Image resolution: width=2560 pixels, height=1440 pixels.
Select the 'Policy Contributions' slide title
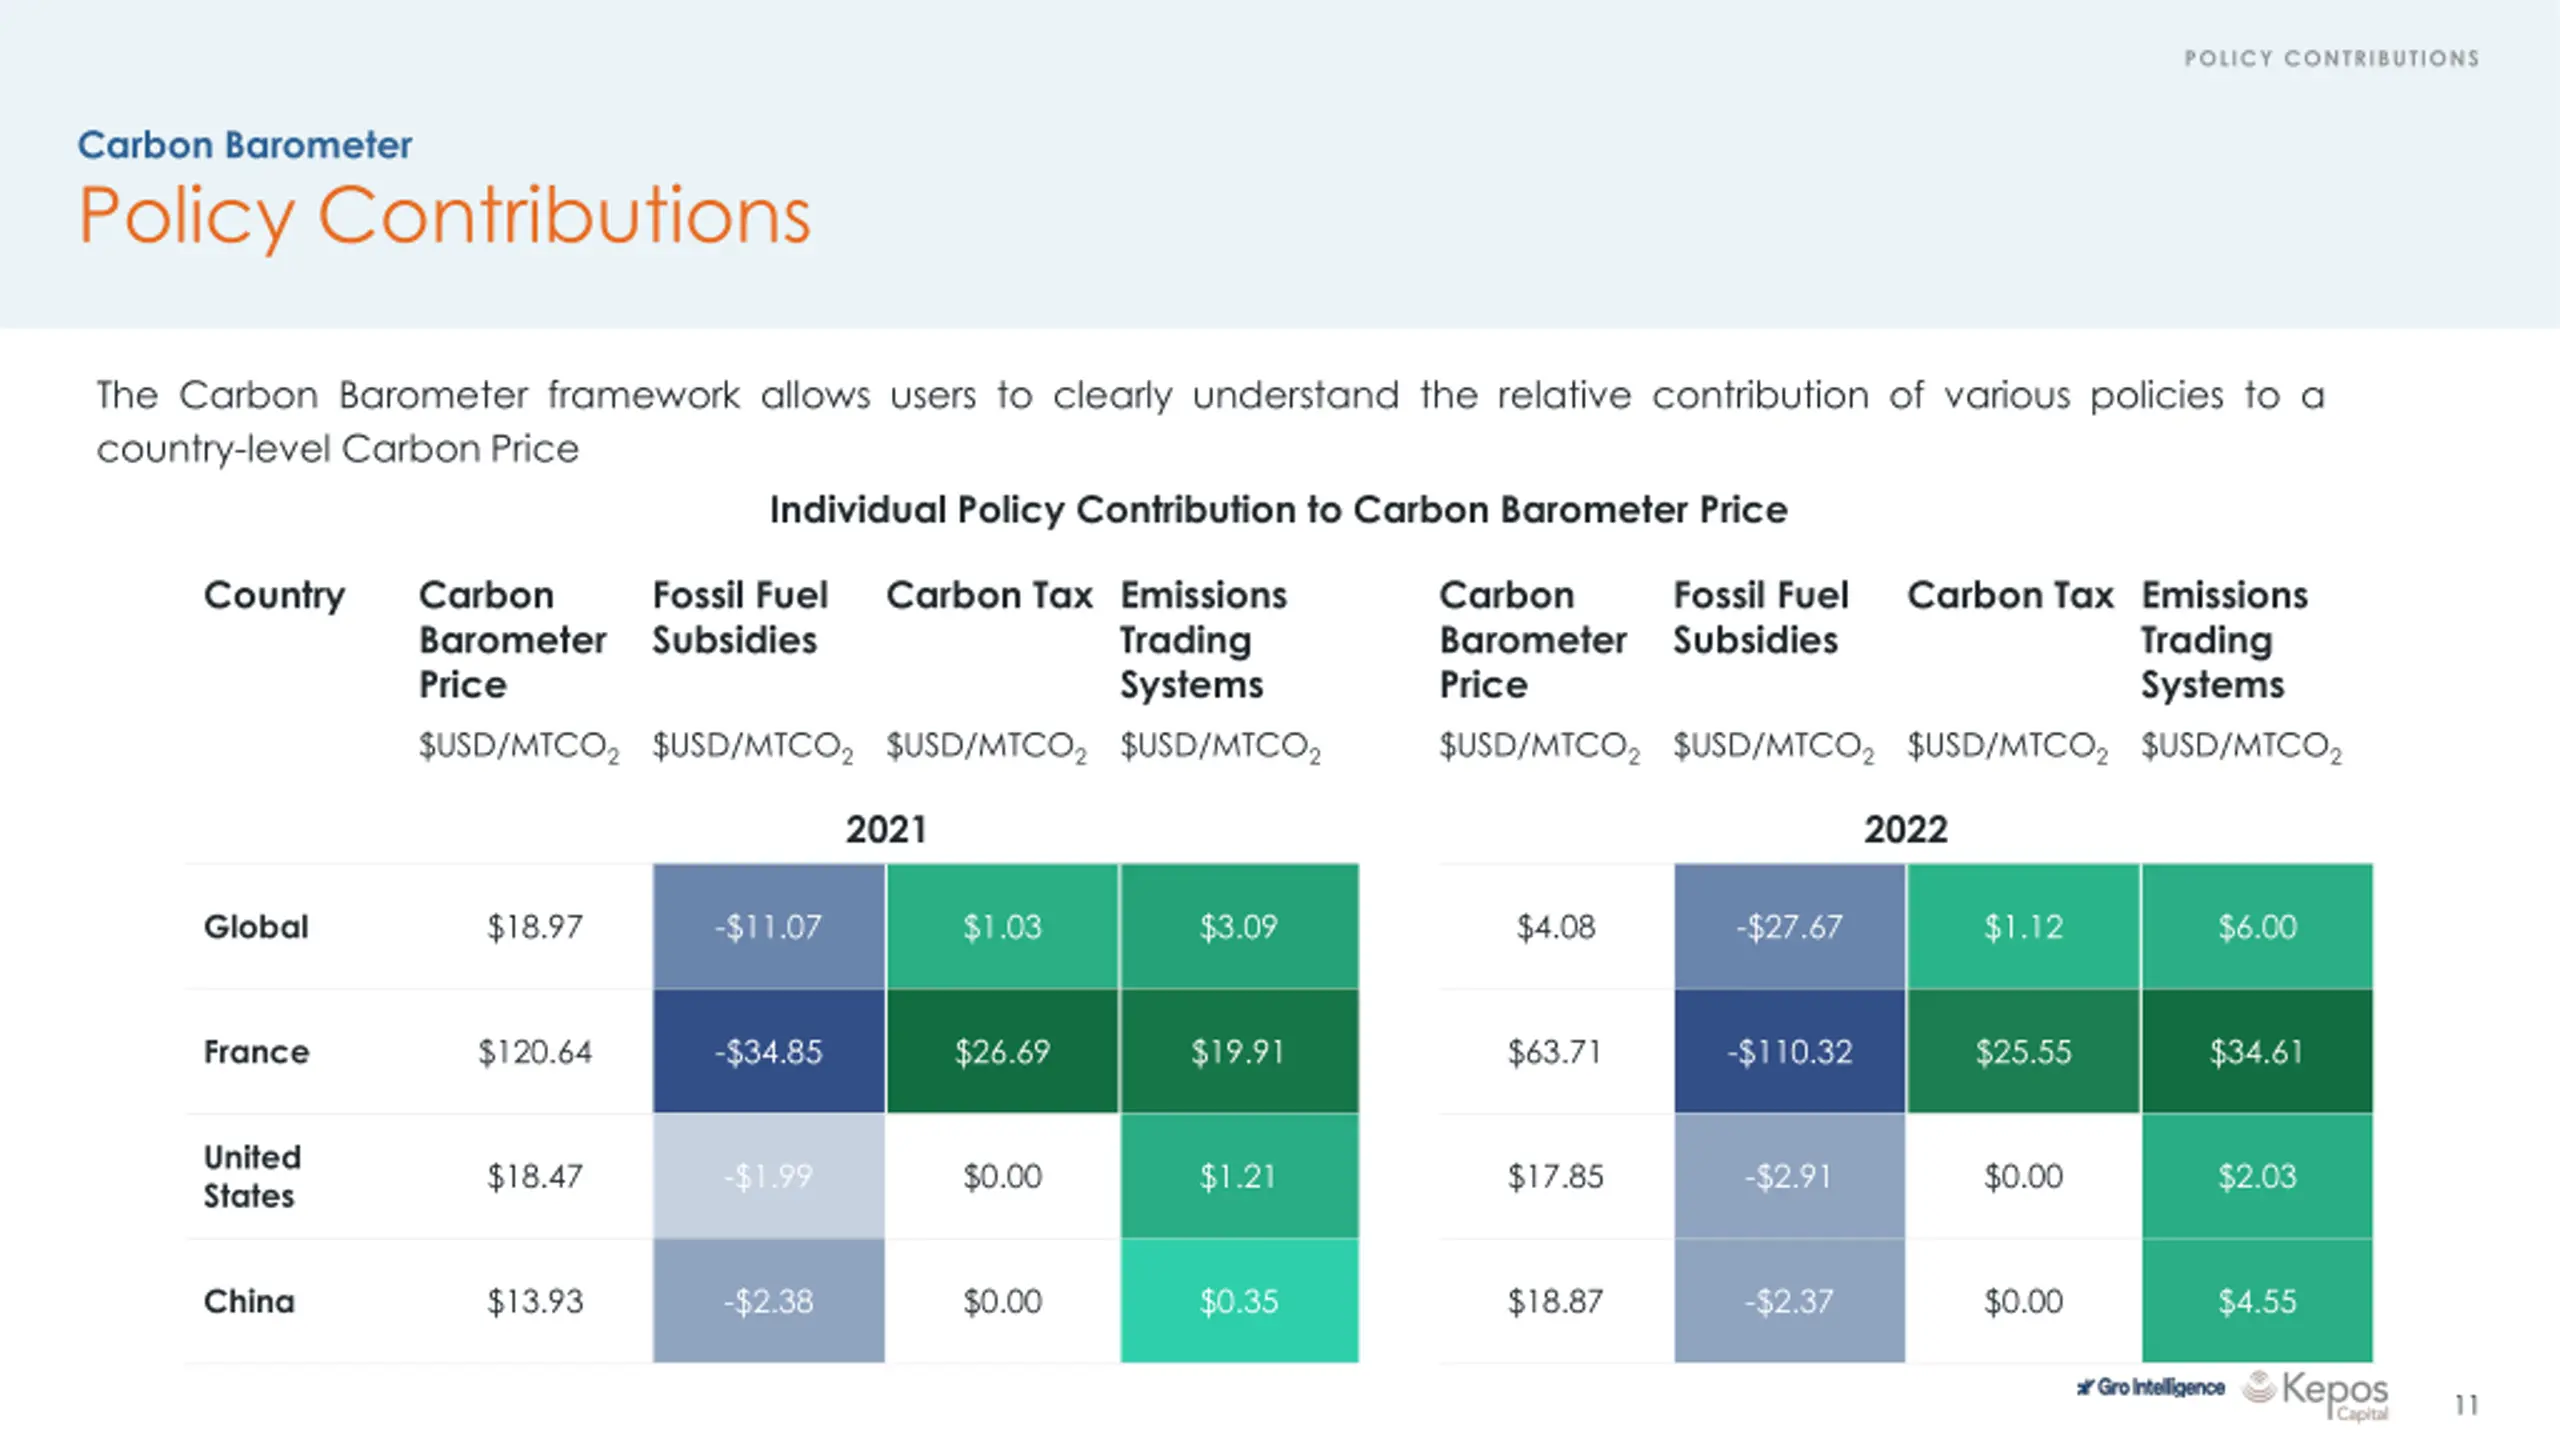444,215
